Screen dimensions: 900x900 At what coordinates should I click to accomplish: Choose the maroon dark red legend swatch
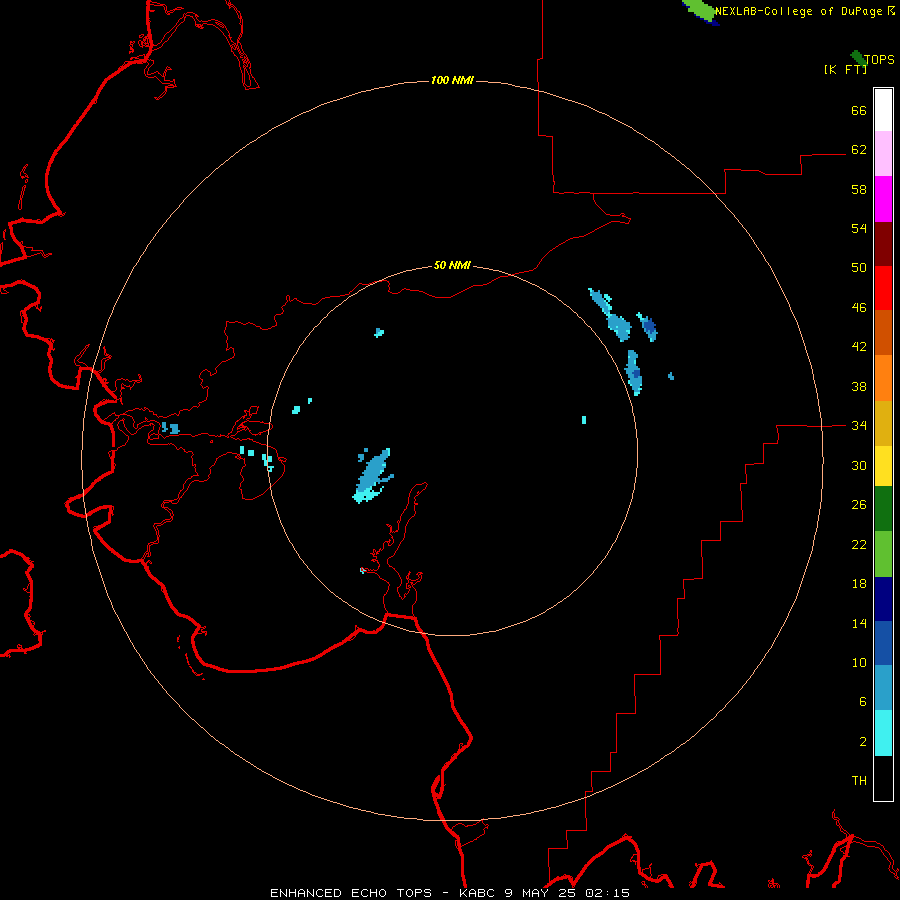click(x=883, y=244)
